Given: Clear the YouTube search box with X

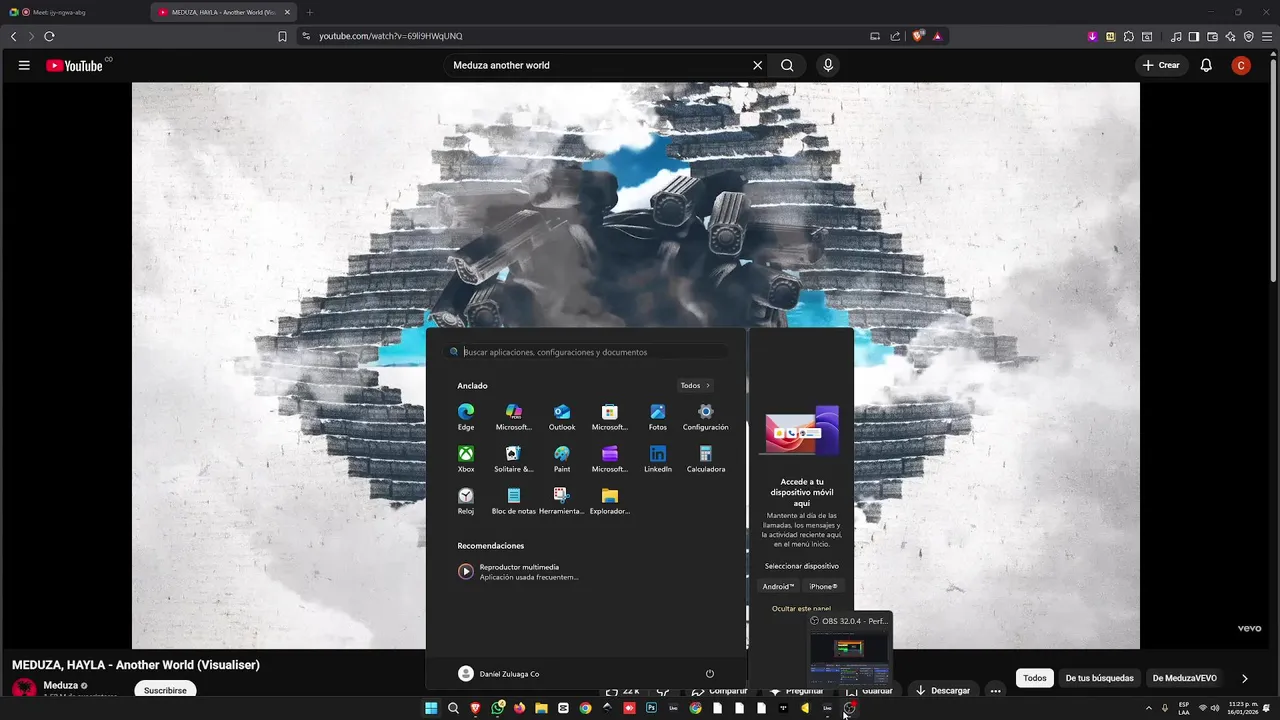Looking at the screenshot, I should click(757, 65).
